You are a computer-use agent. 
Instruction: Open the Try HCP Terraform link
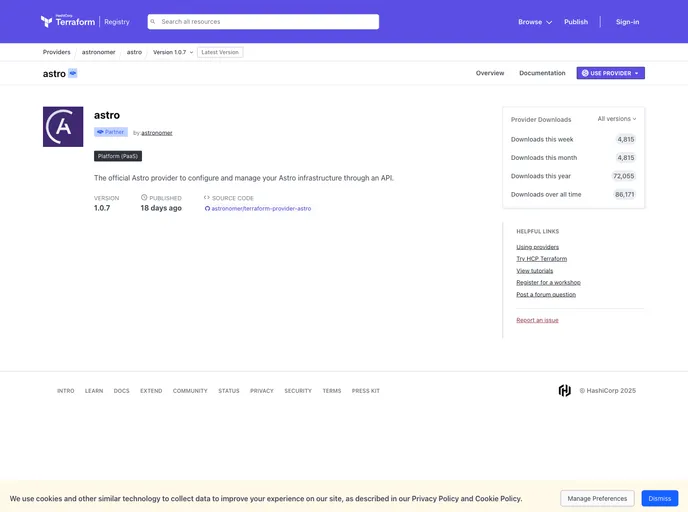click(x=541, y=259)
